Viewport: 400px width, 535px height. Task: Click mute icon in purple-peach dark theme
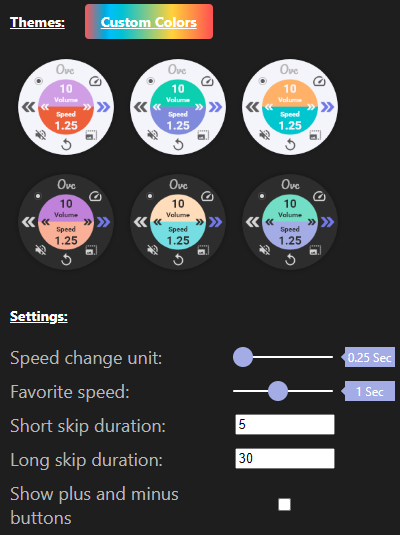(x=41, y=250)
